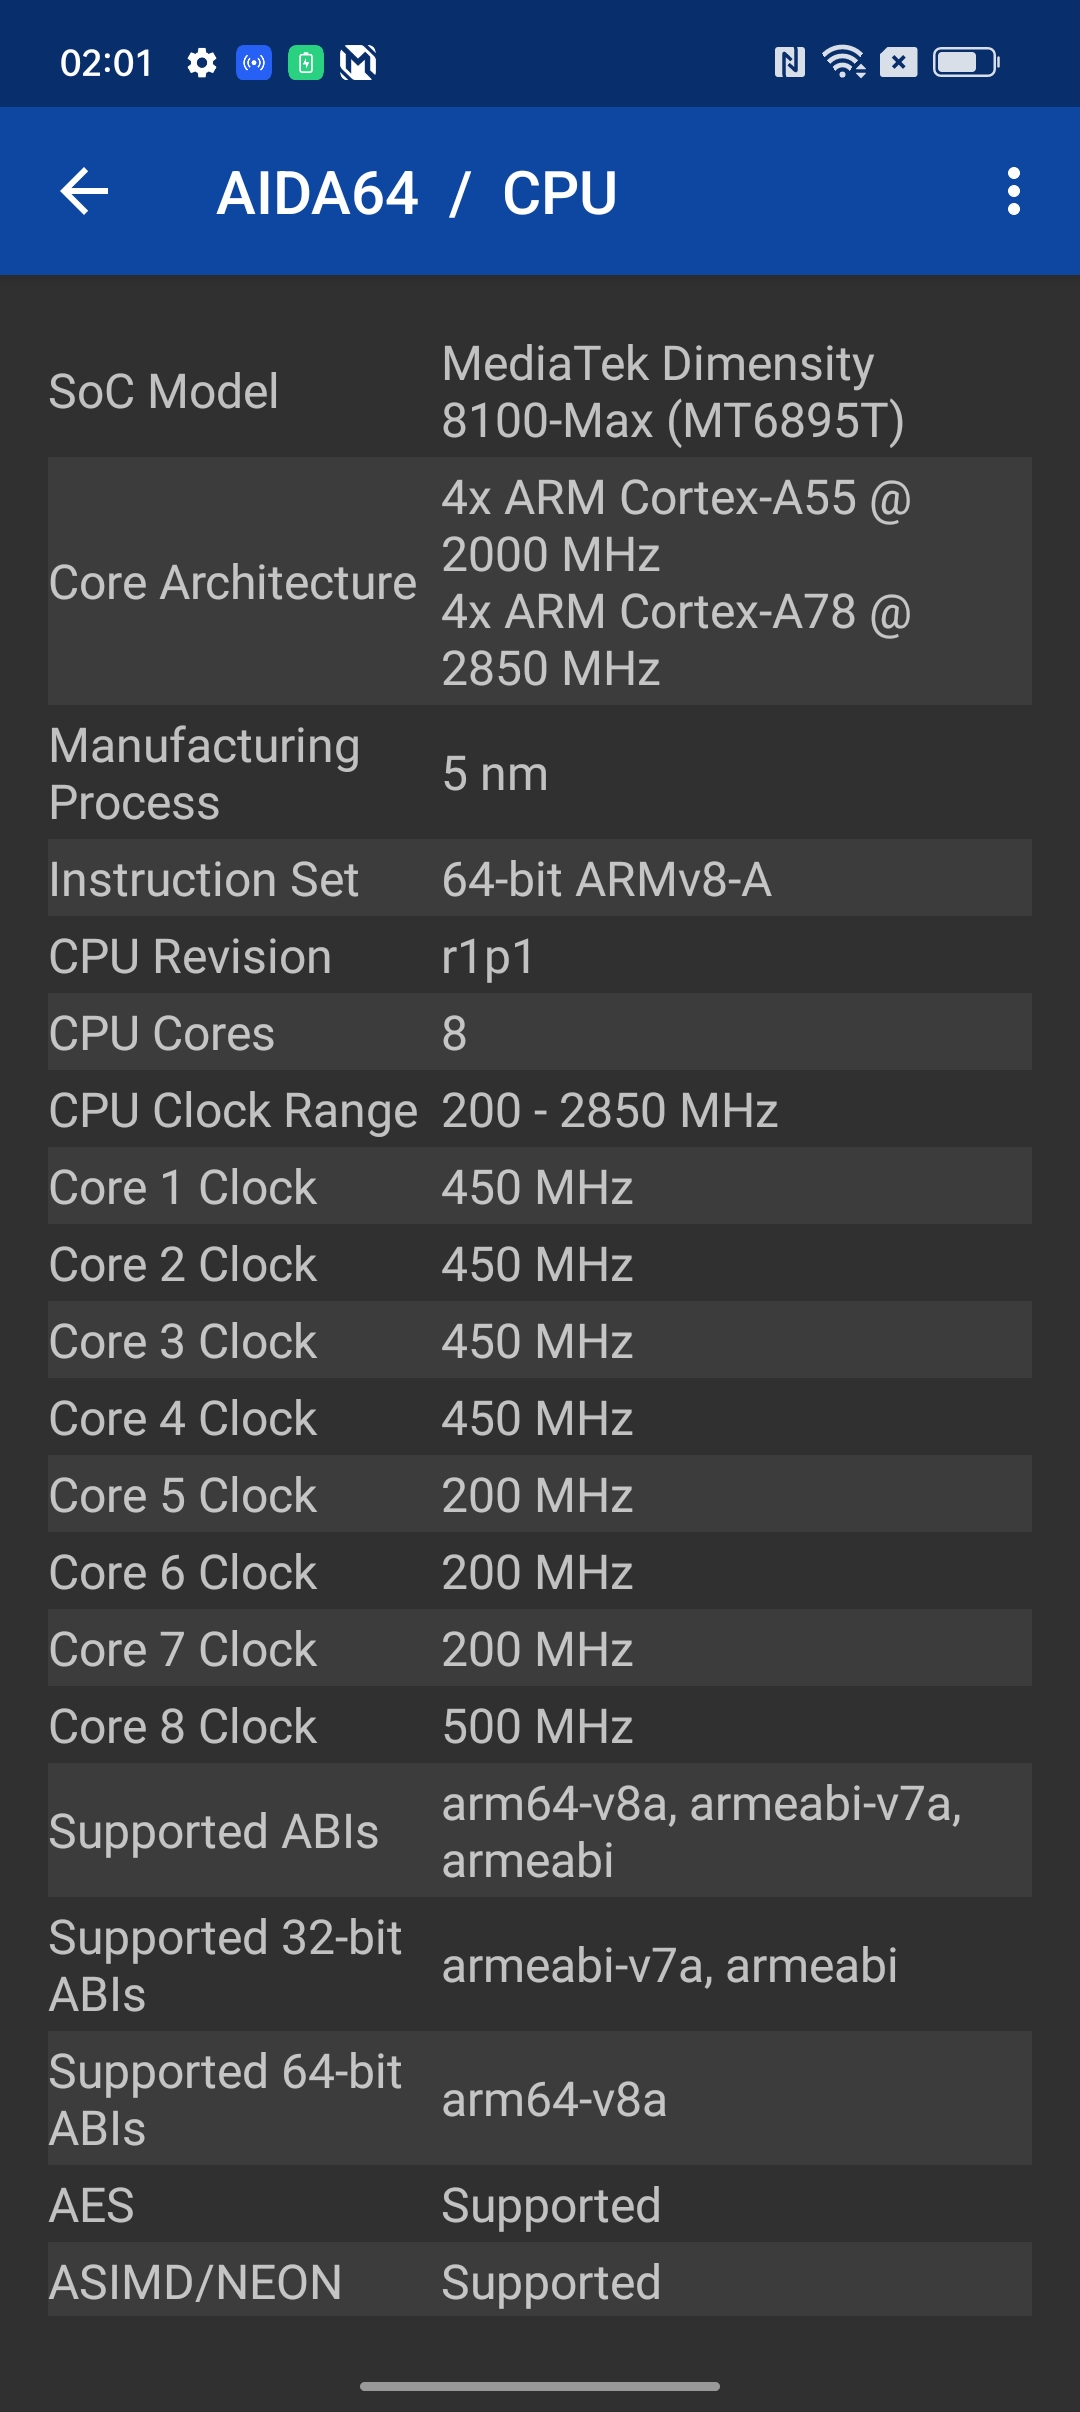
Task: Open the three-dot overflow menu
Action: point(1013,191)
